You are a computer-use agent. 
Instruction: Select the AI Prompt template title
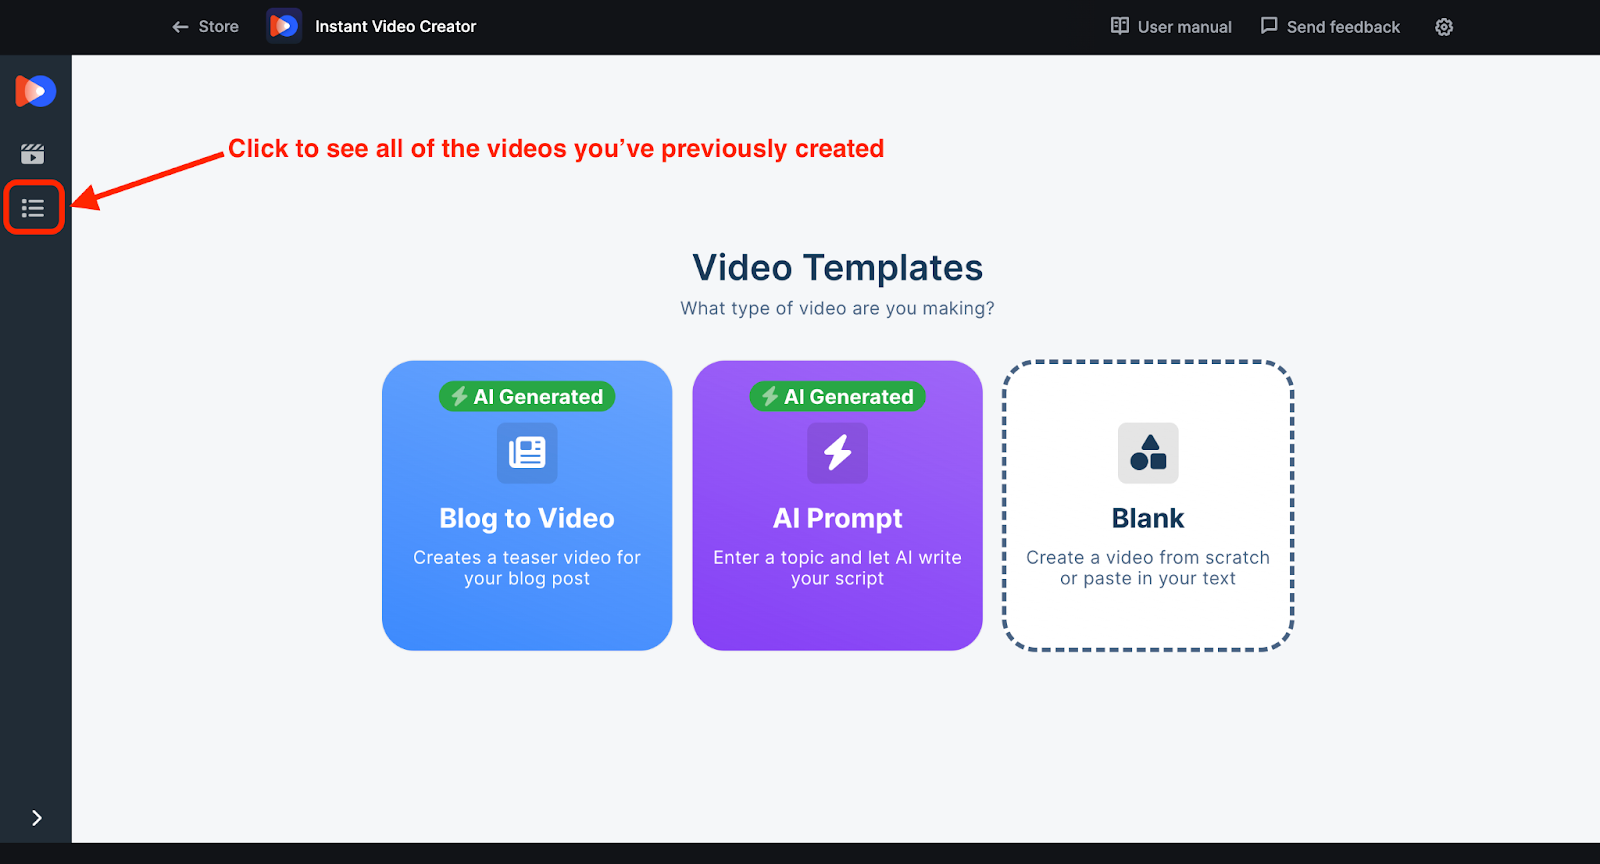(837, 518)
